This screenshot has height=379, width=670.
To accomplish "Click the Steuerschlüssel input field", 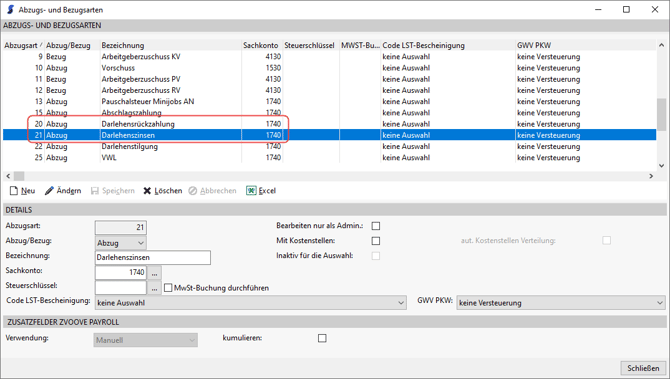I will pos(120,288).
